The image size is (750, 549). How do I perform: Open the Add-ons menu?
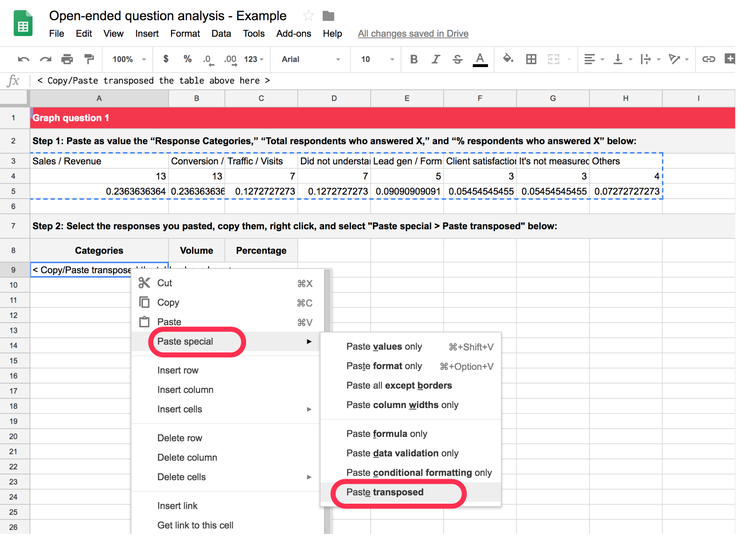click(x=294, y=33)
